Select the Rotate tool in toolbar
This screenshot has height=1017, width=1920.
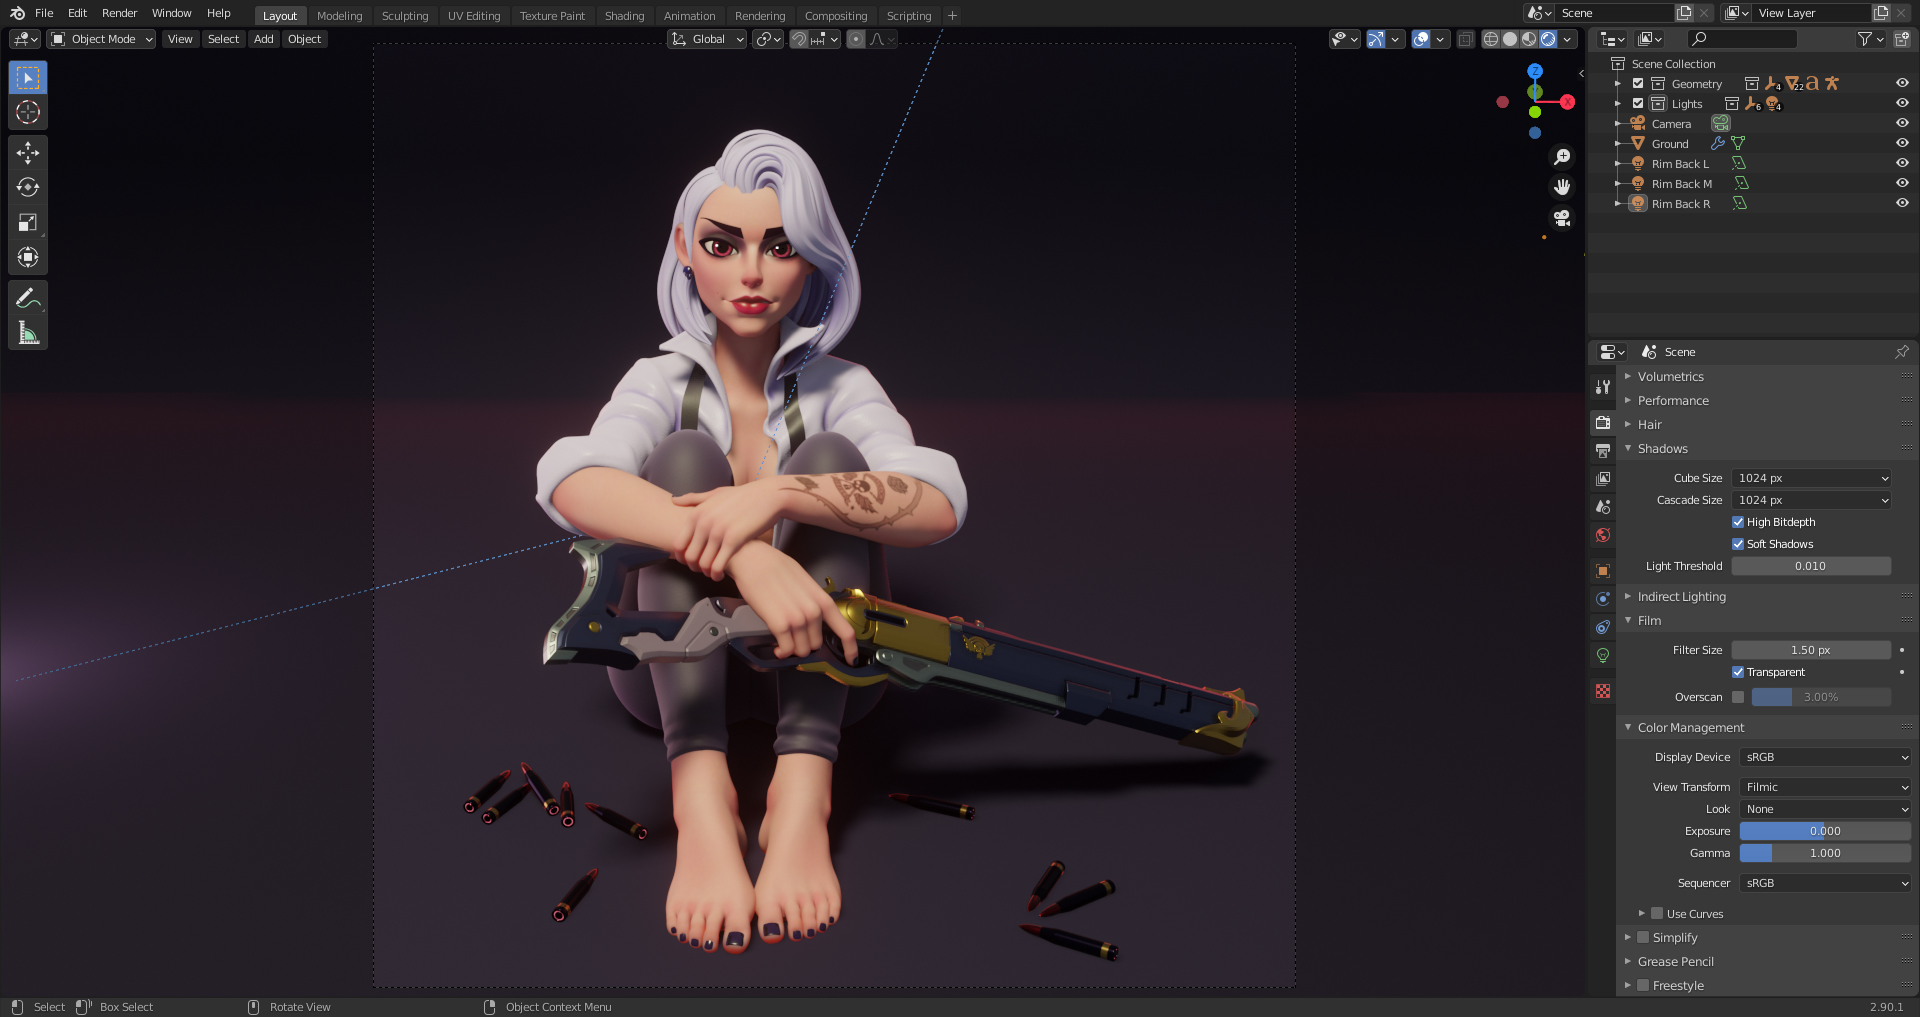(27, 187)
